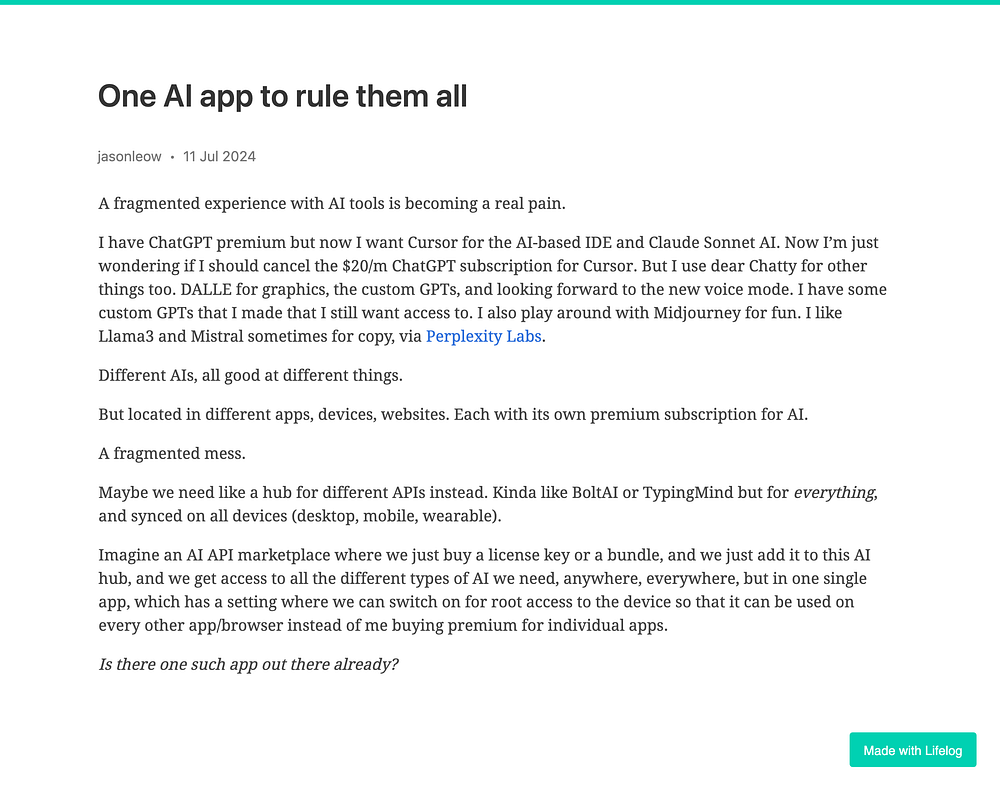
Task: Click the post date 11 Jul 2024
Action: (x=219, y=156)
